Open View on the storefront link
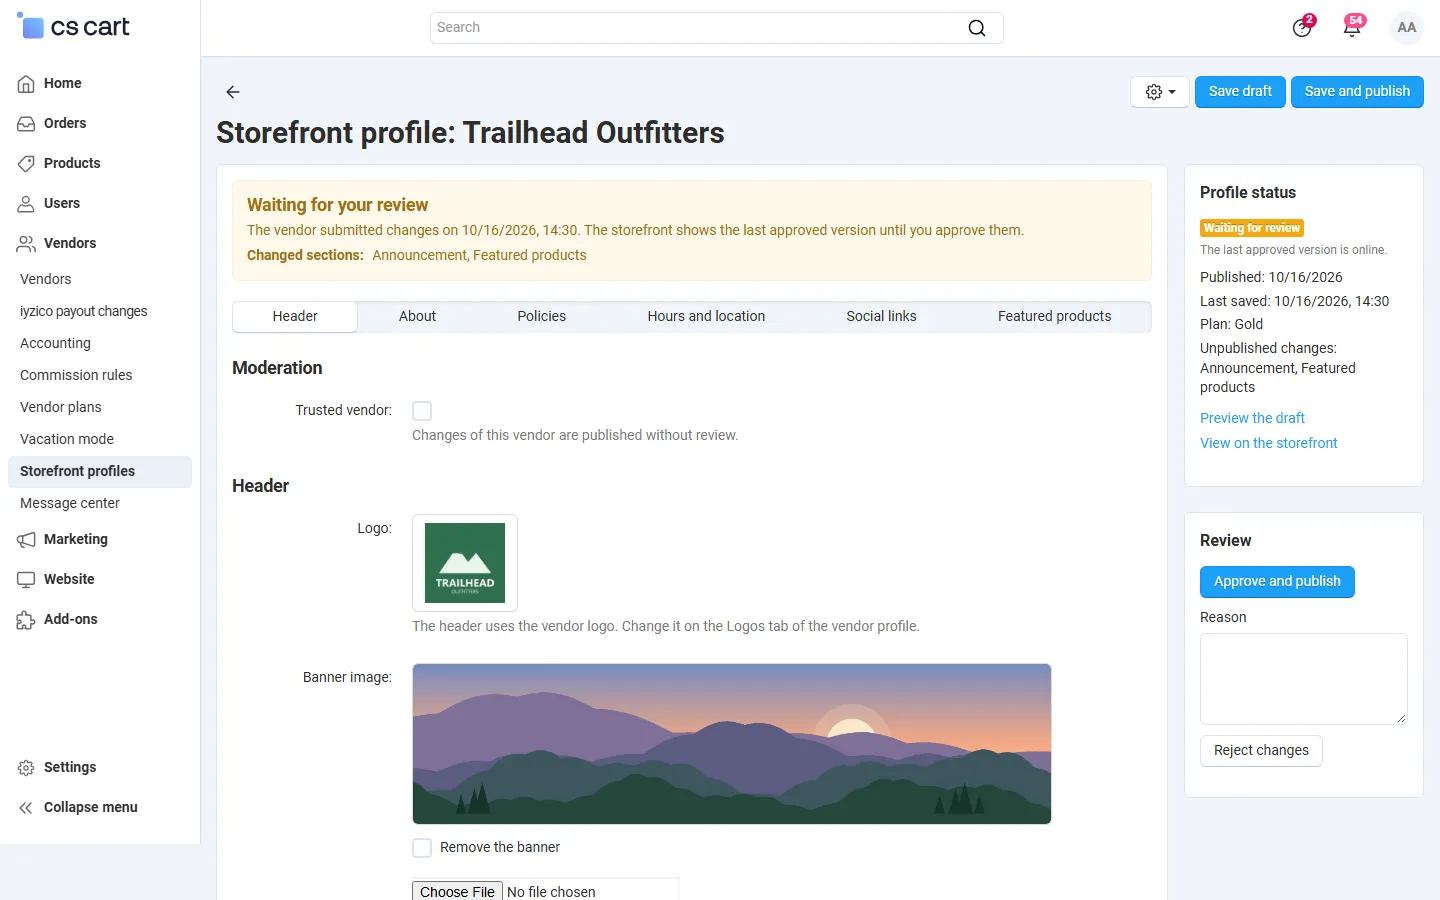Screen dimensions: 1440x900 (x=1268, y=443)
